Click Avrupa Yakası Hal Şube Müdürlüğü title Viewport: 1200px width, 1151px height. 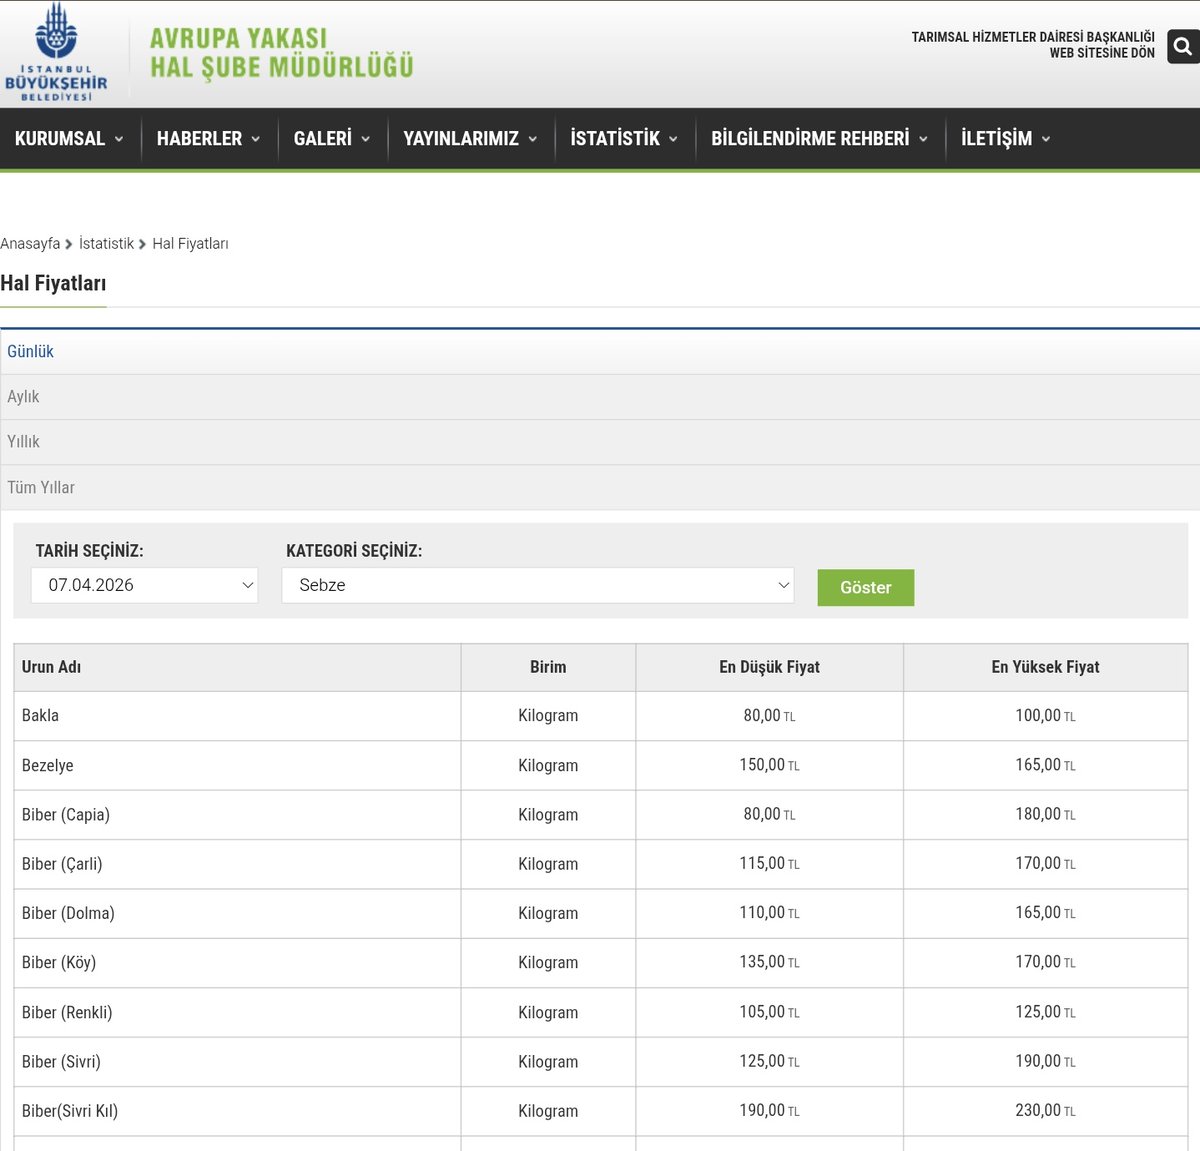[281, 53]
